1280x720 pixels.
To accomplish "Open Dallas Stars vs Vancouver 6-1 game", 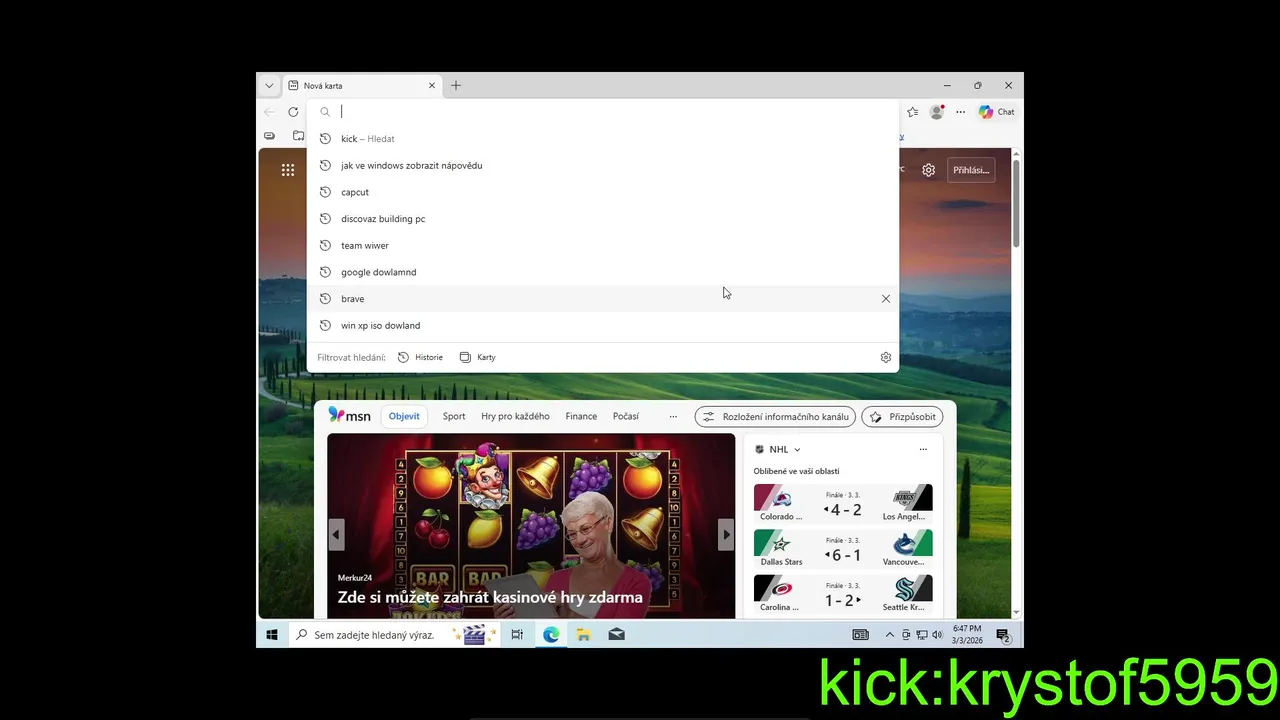I will (843, 548).
